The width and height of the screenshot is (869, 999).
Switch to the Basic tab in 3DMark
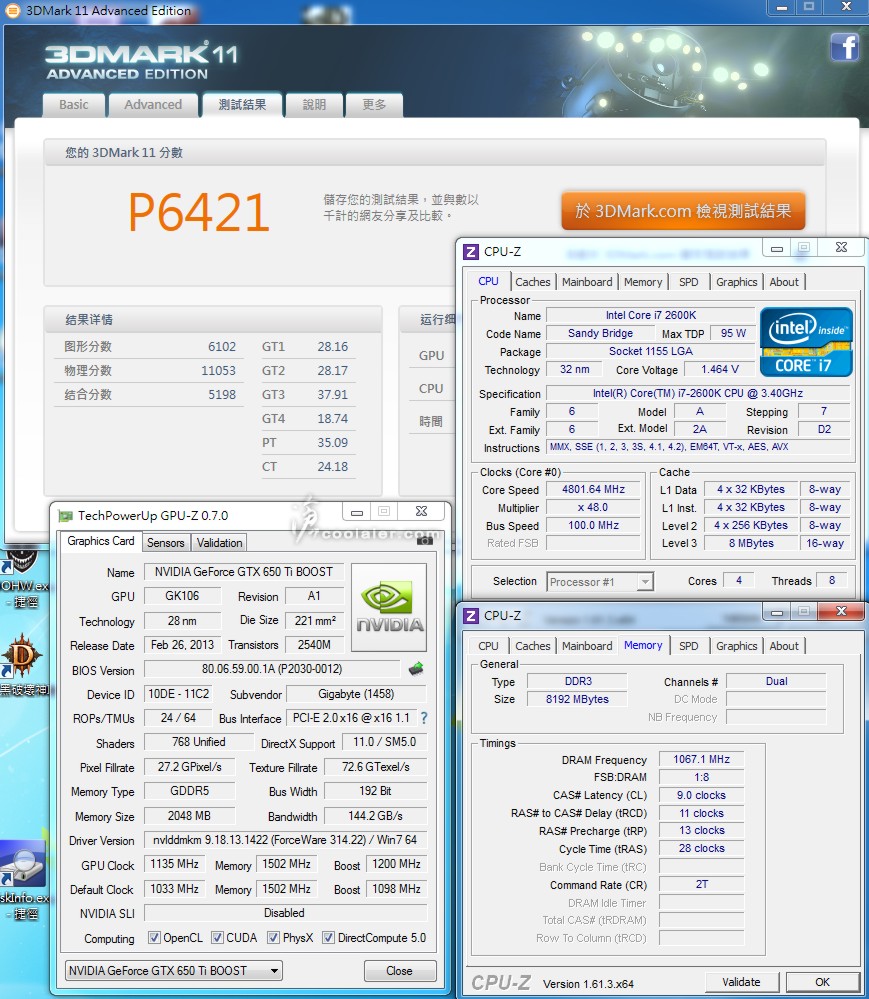[74, 104]
